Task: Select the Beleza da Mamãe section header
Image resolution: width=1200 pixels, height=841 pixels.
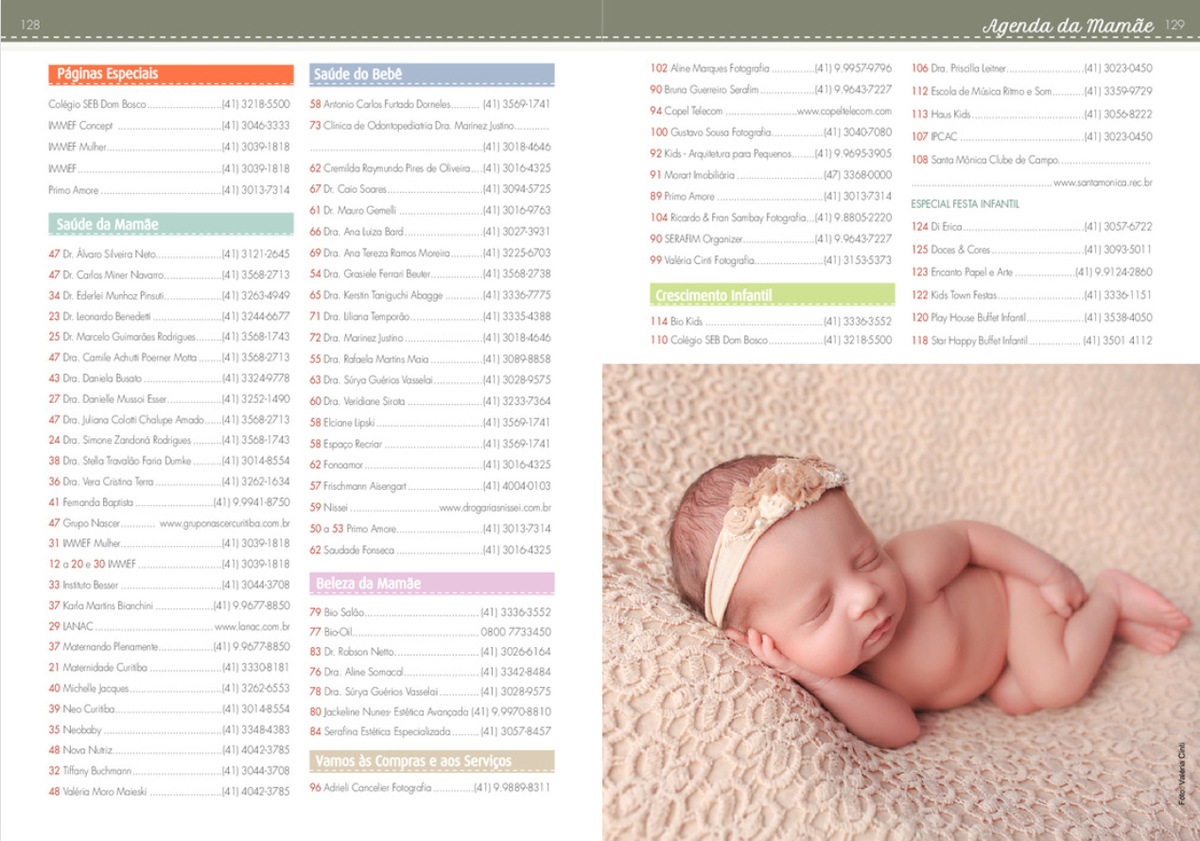Action: 432,583
